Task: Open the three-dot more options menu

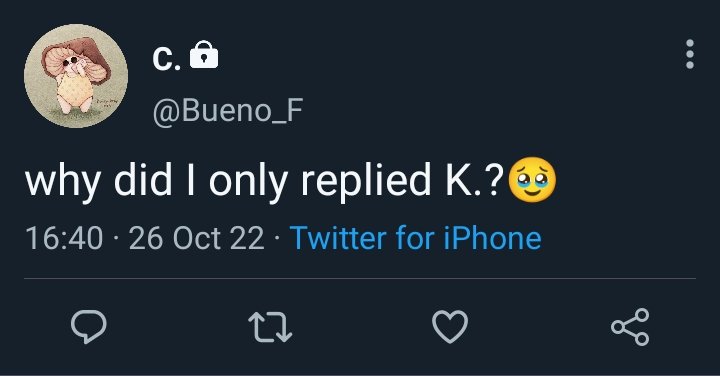Action: (x=690, y=54)
